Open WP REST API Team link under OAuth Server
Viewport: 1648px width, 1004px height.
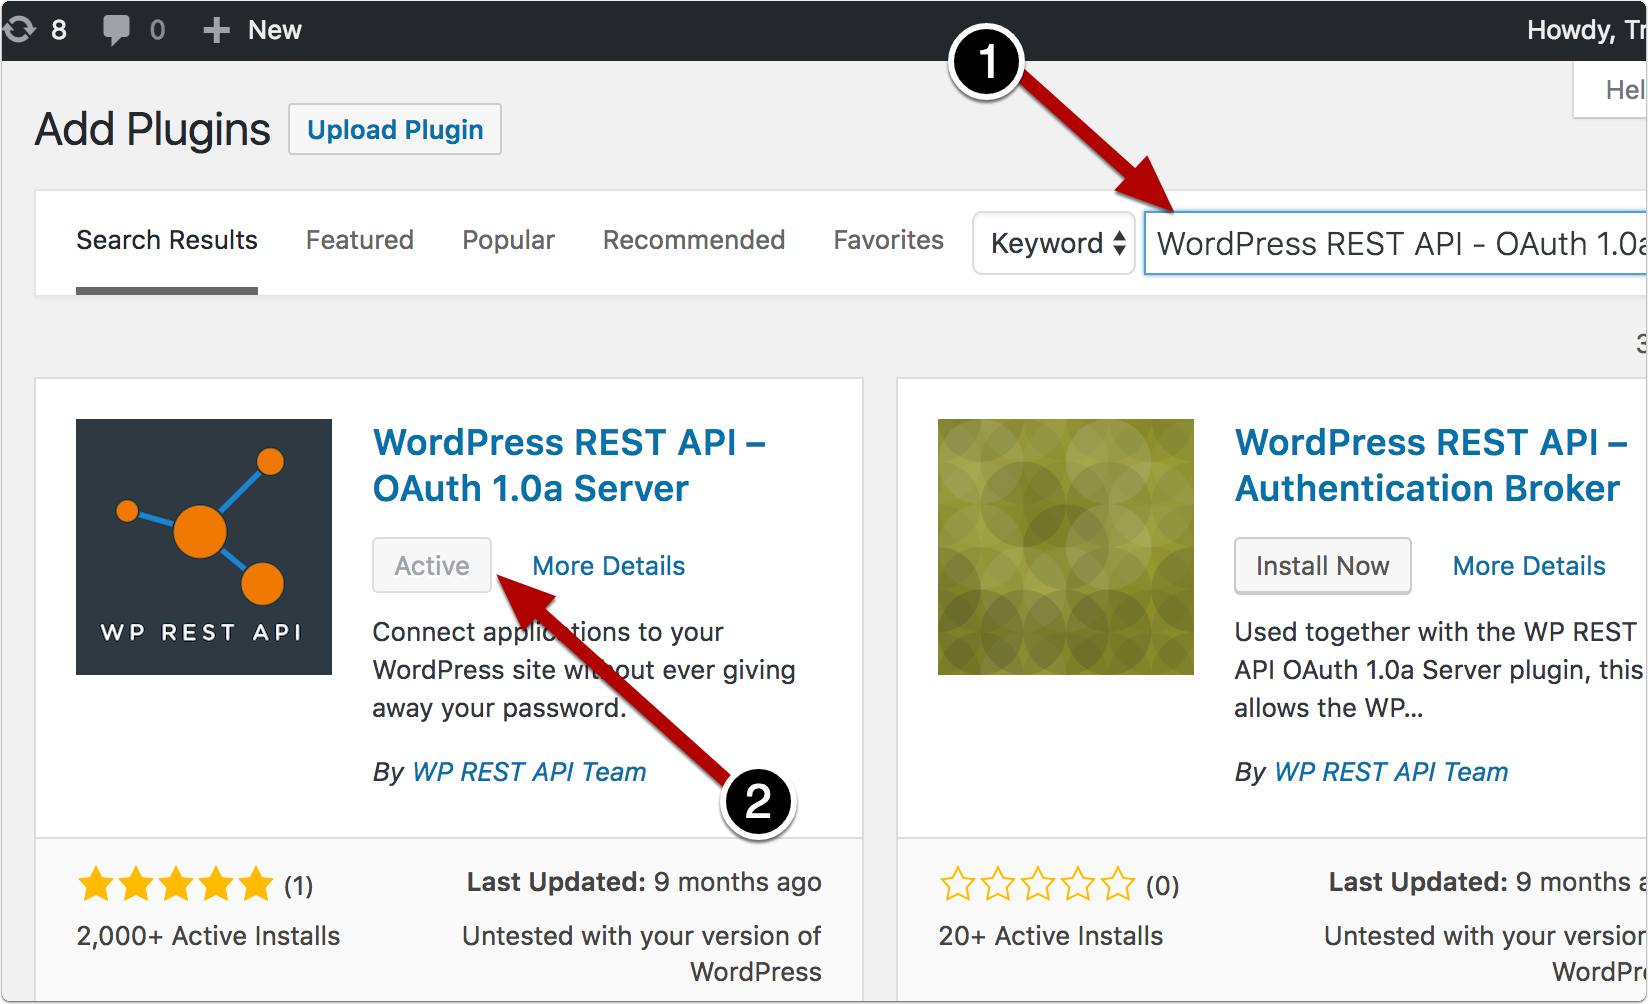point(529,772)
